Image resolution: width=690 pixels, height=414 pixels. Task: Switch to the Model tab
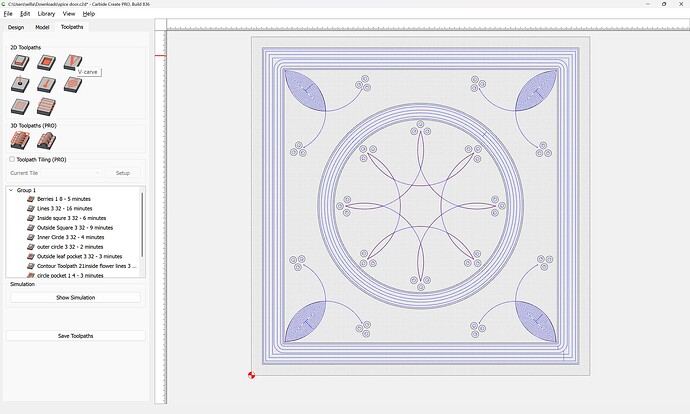(x=42, y=27)
